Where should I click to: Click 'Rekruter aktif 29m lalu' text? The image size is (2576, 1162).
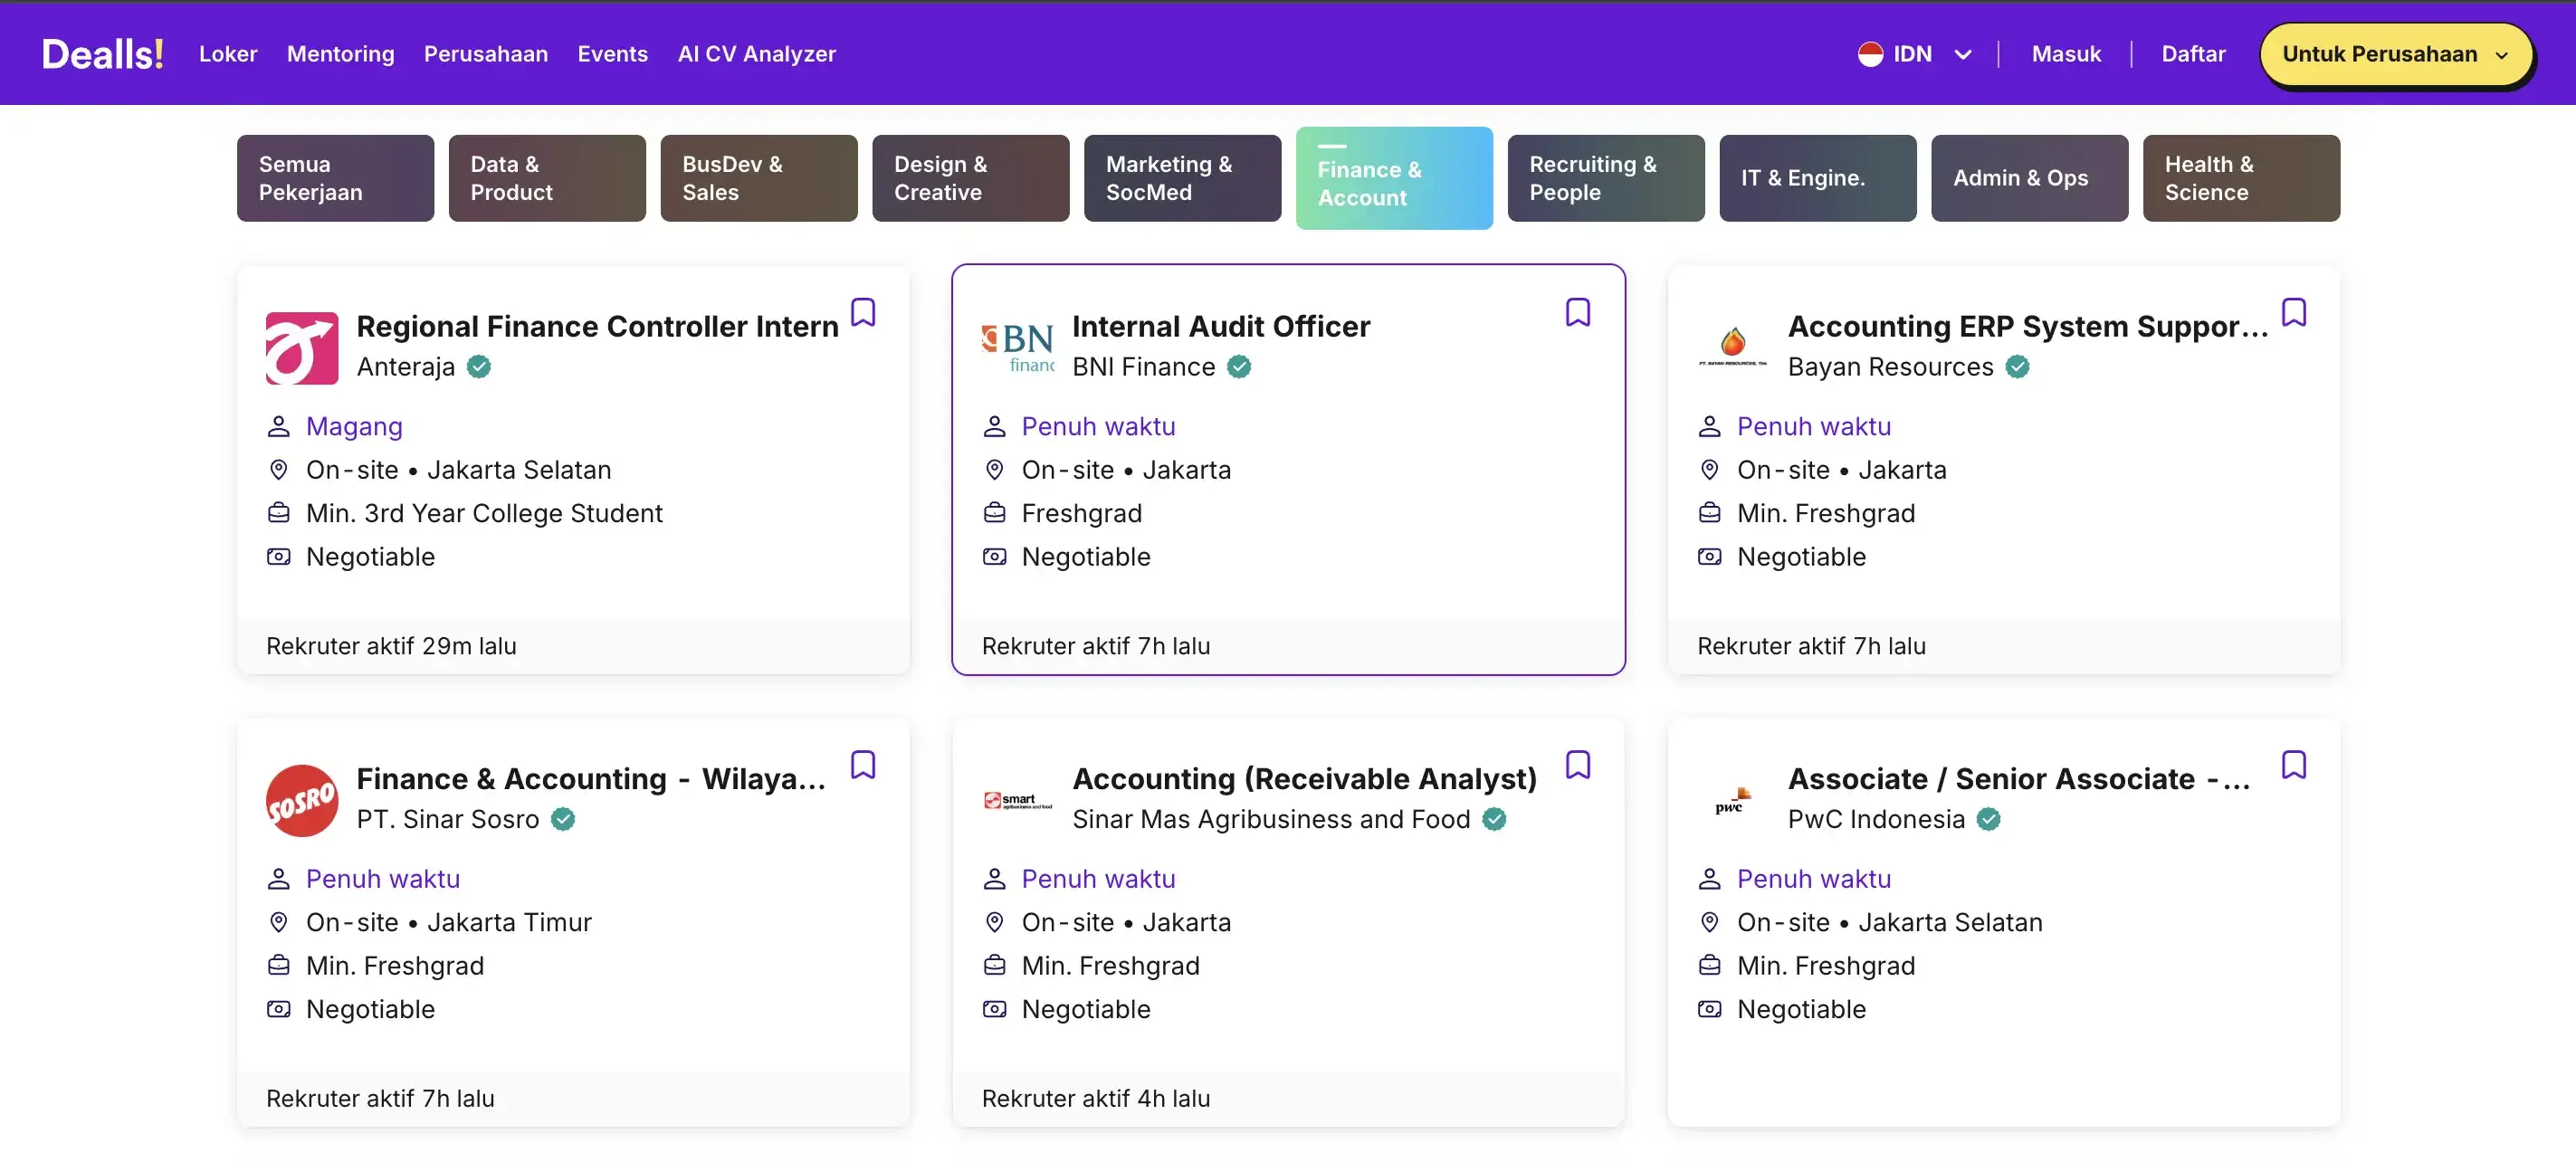pos(391,647)
